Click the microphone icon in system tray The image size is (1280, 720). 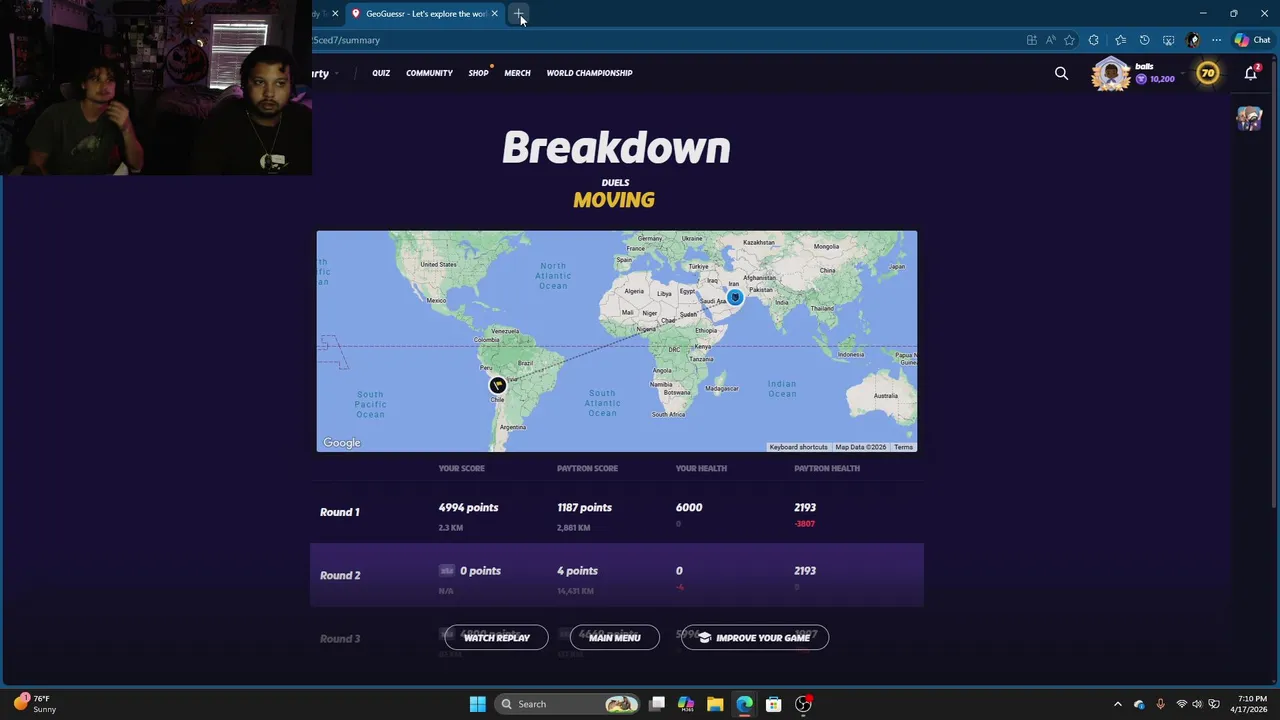click(x=1160, y=704)
